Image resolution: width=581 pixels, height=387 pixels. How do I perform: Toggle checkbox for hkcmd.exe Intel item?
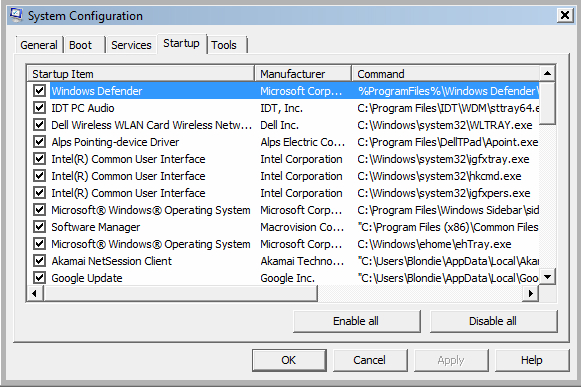pyautogui.click(x=39, y=176)
